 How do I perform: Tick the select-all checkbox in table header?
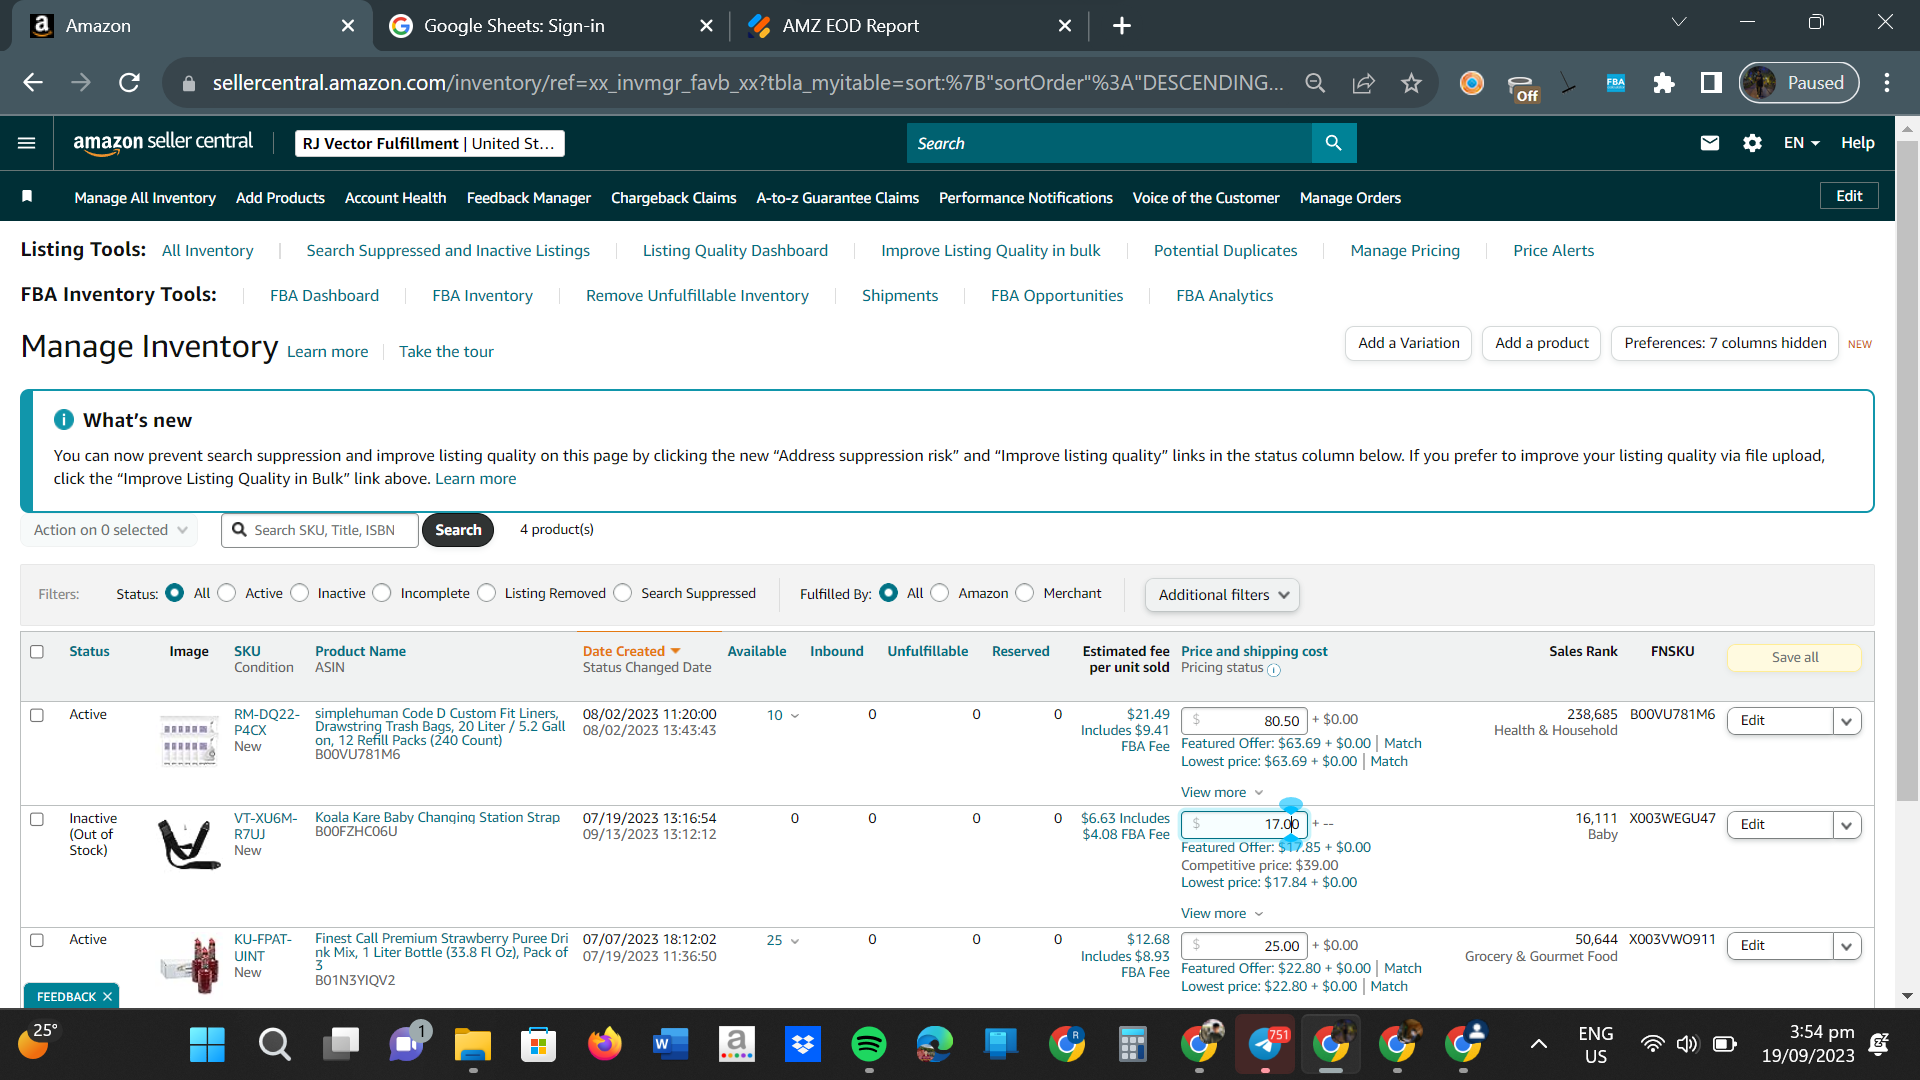pyautogui.click(x=37, y=652)
